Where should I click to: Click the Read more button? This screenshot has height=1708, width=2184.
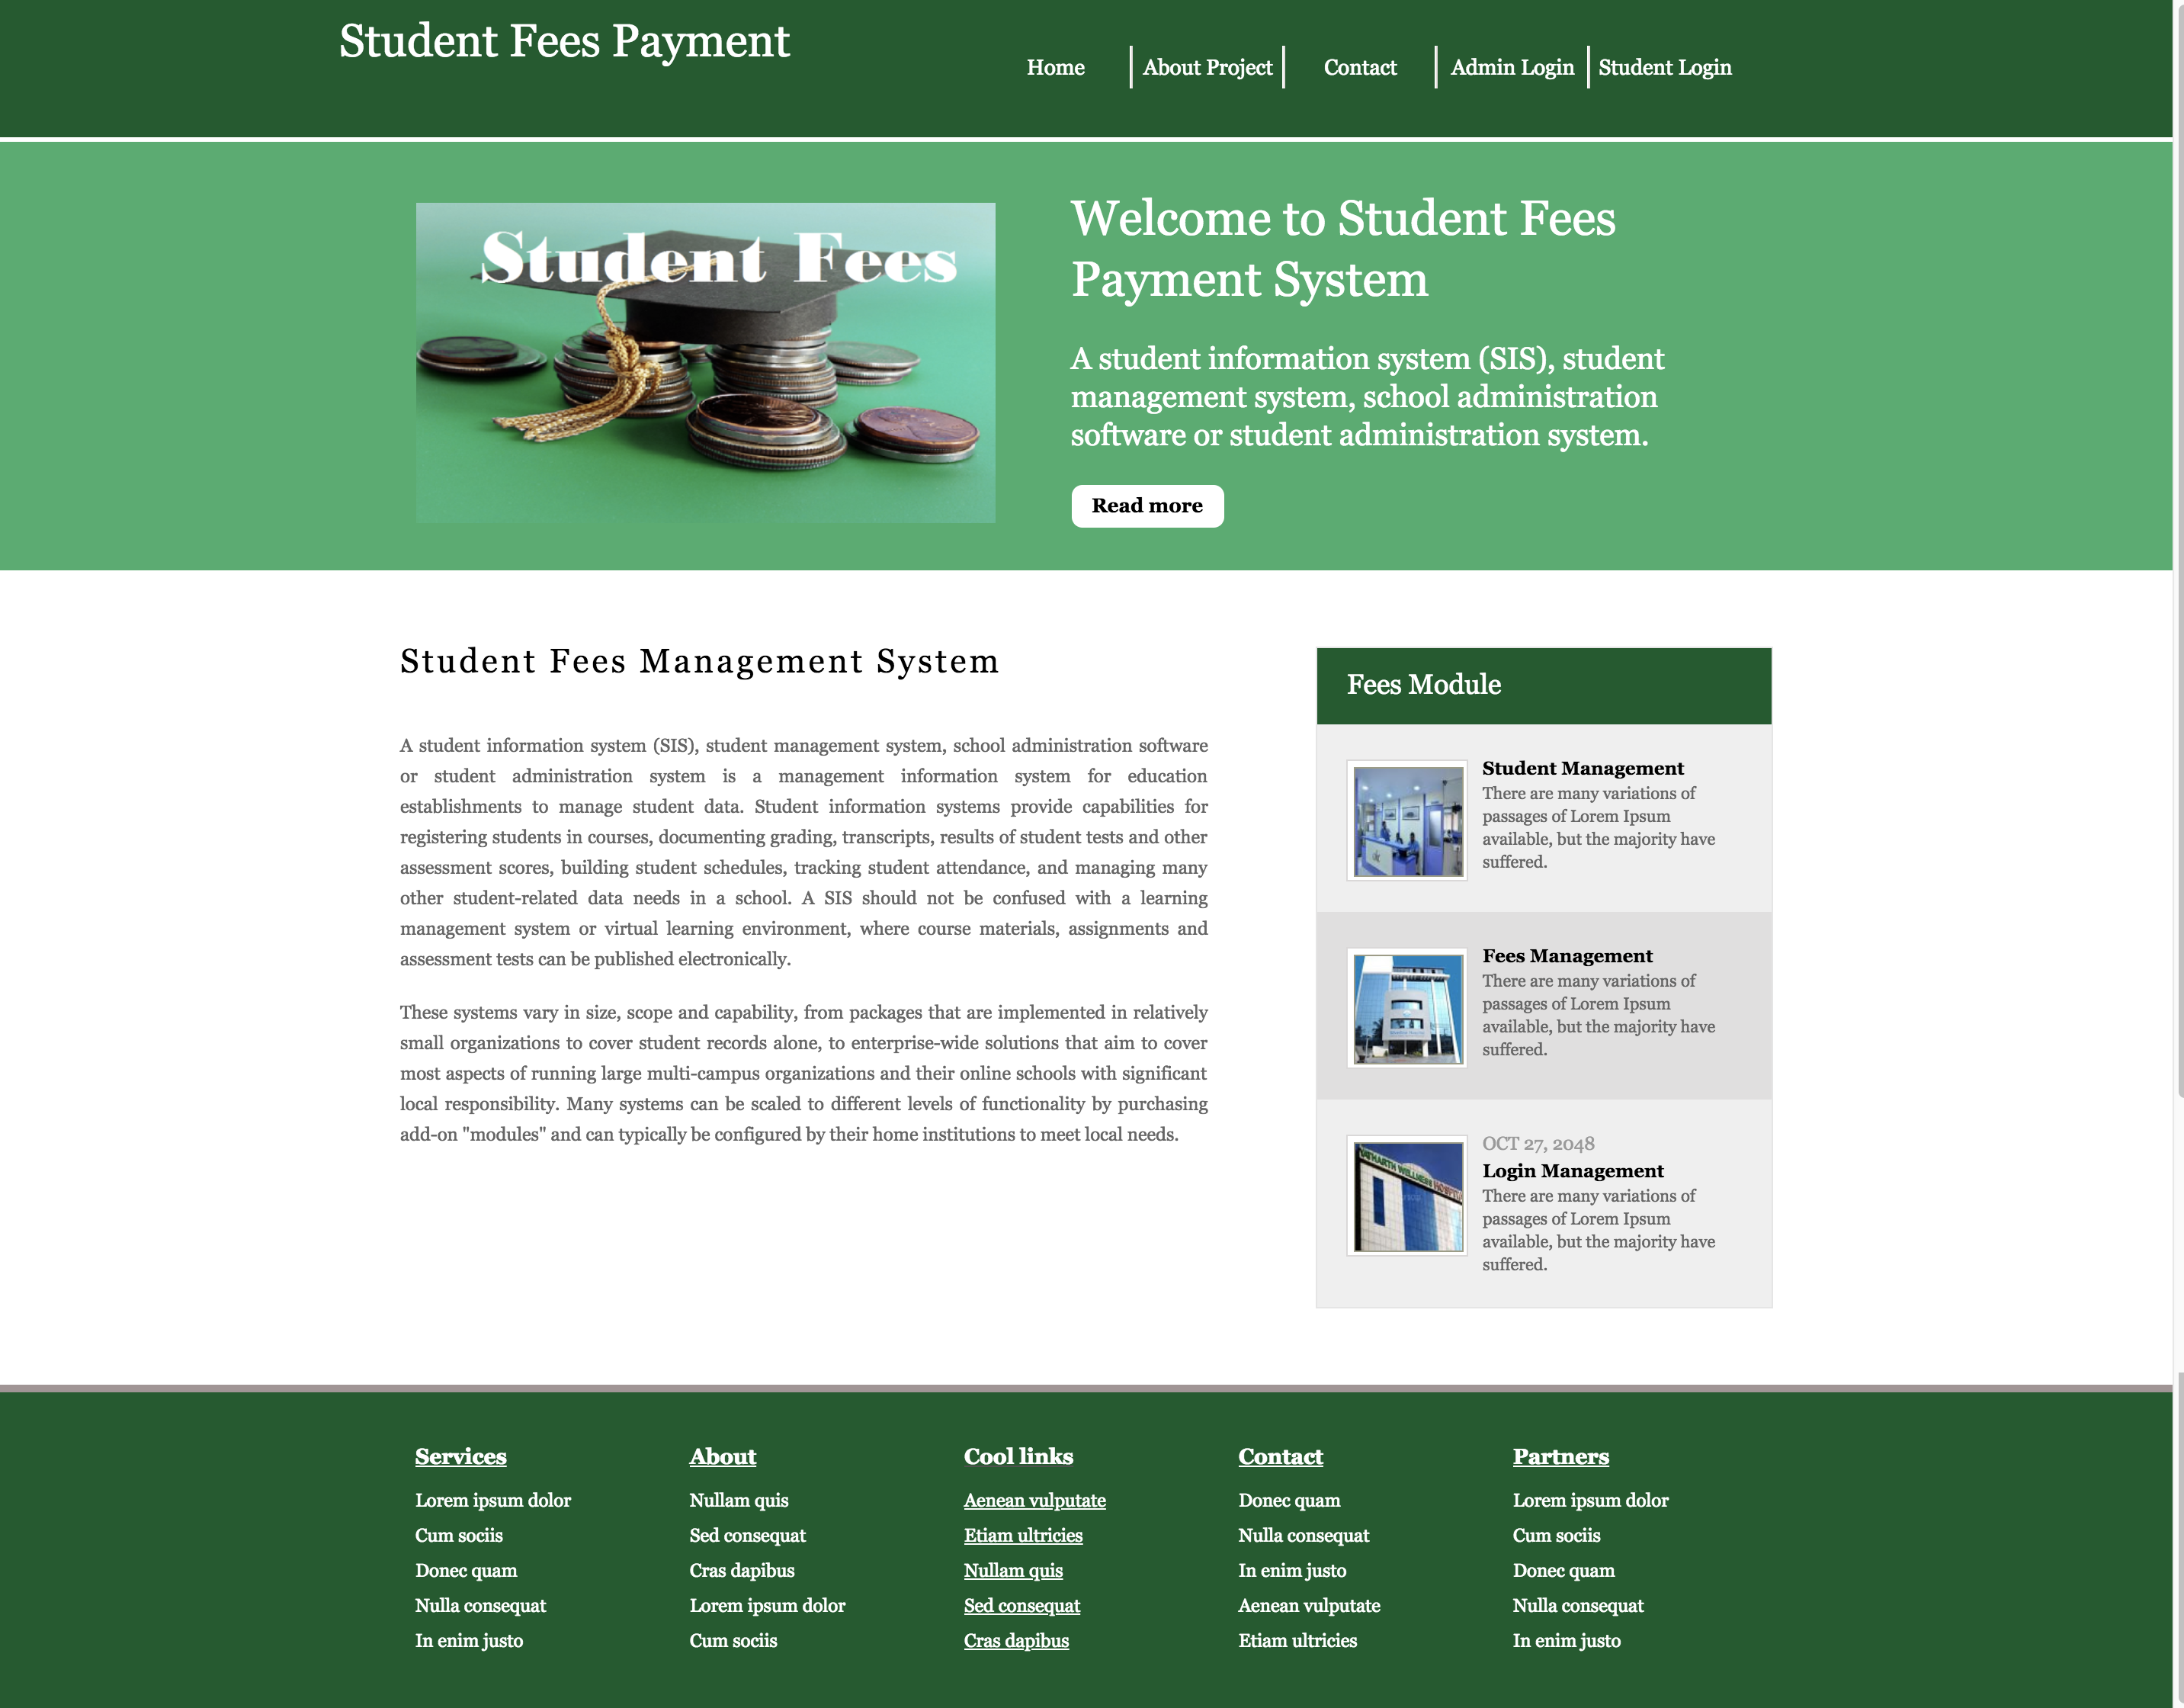[x=1147, y=506]
